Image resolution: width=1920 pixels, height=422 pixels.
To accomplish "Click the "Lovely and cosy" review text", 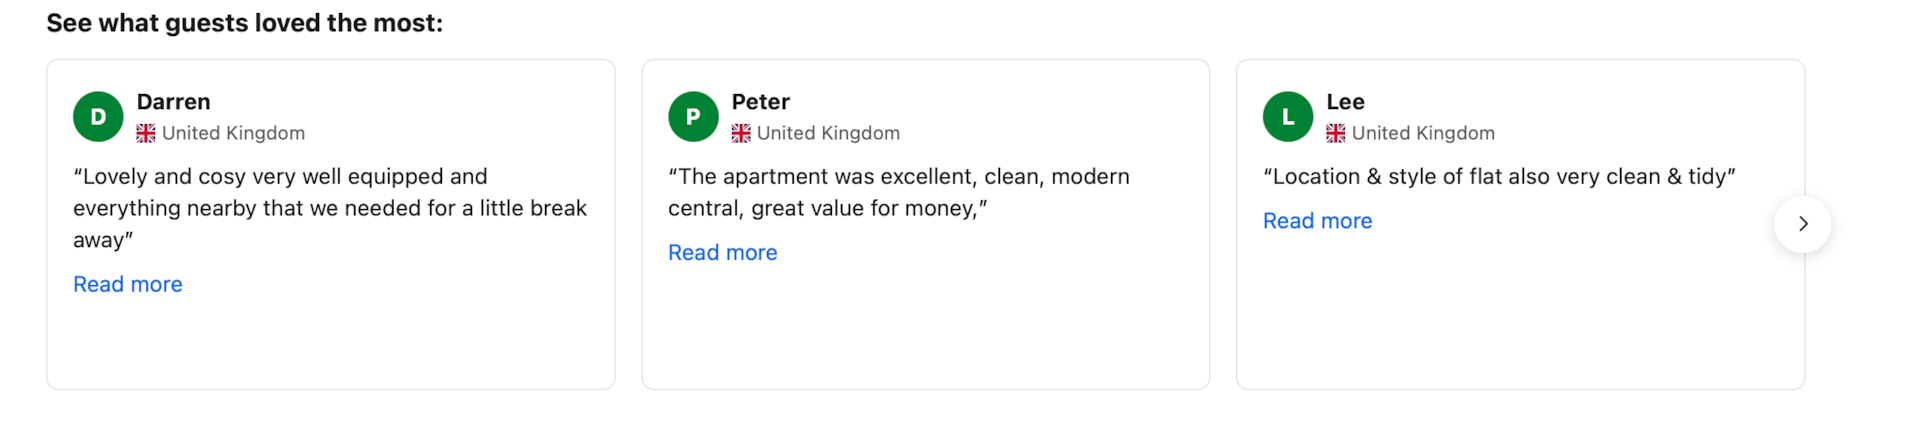I will (x=330, y=208).
